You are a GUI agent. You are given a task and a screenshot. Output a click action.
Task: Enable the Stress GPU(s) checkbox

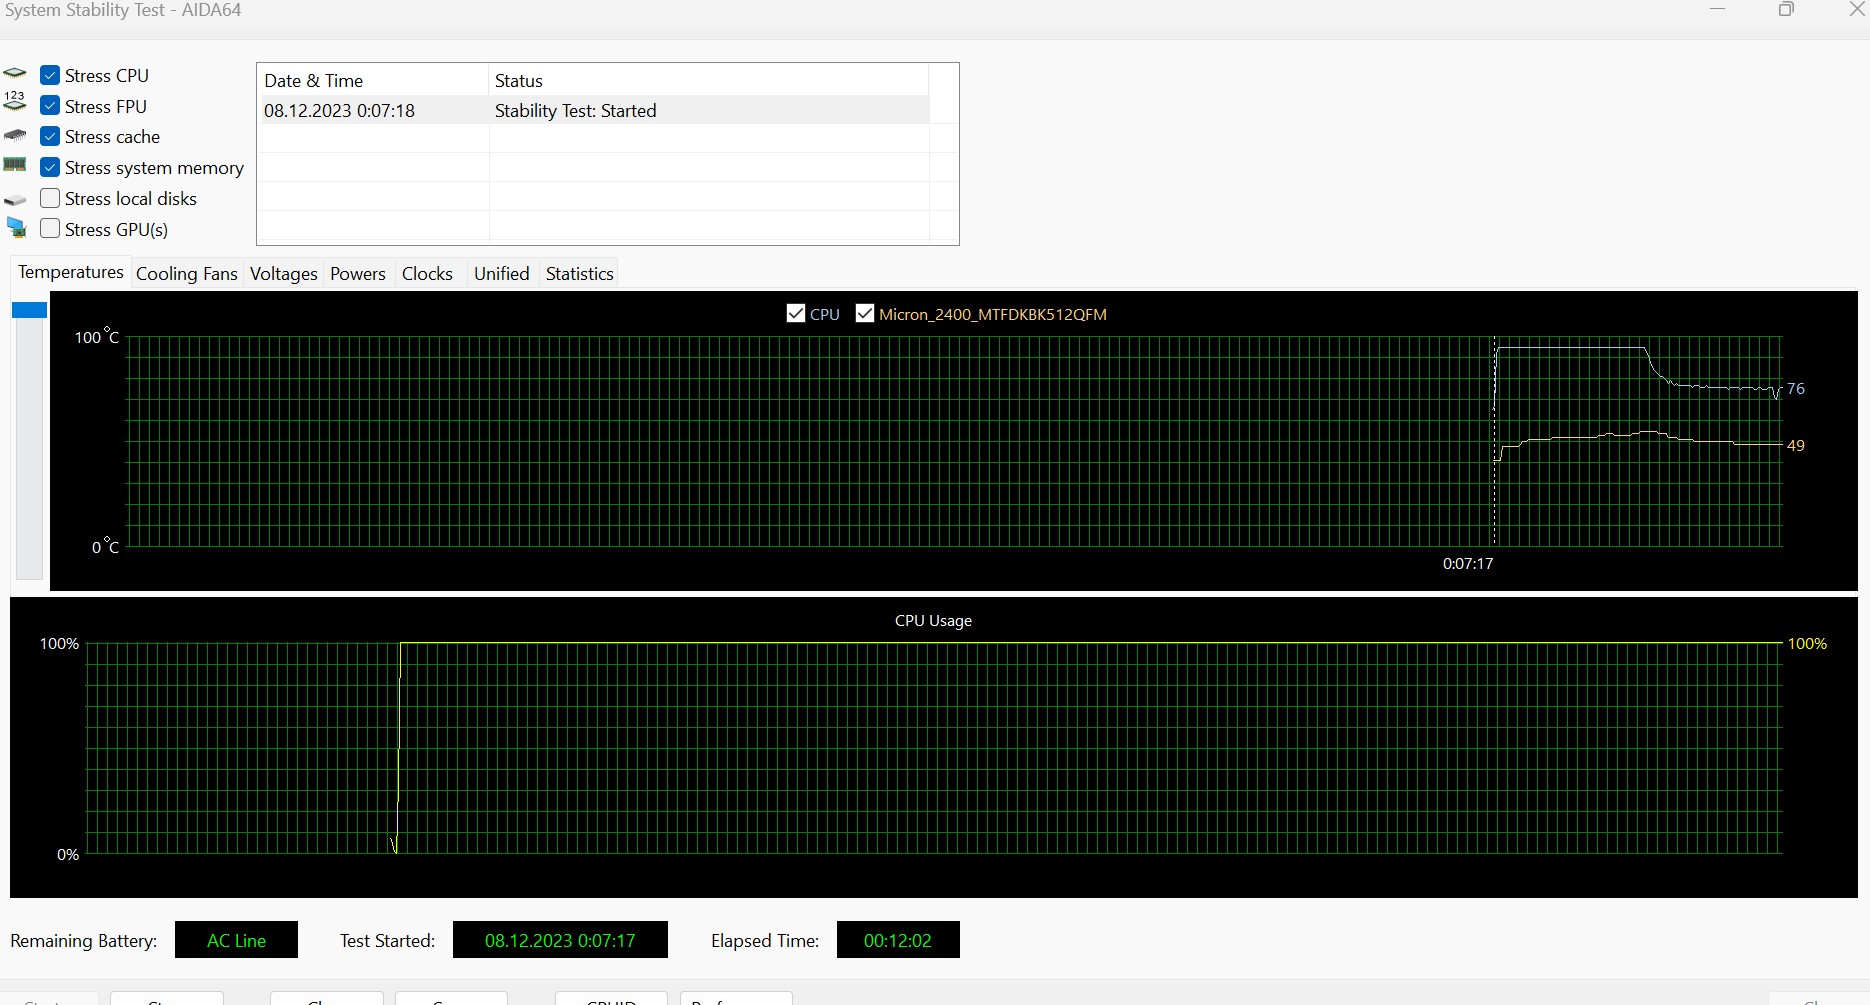(50, 229)
